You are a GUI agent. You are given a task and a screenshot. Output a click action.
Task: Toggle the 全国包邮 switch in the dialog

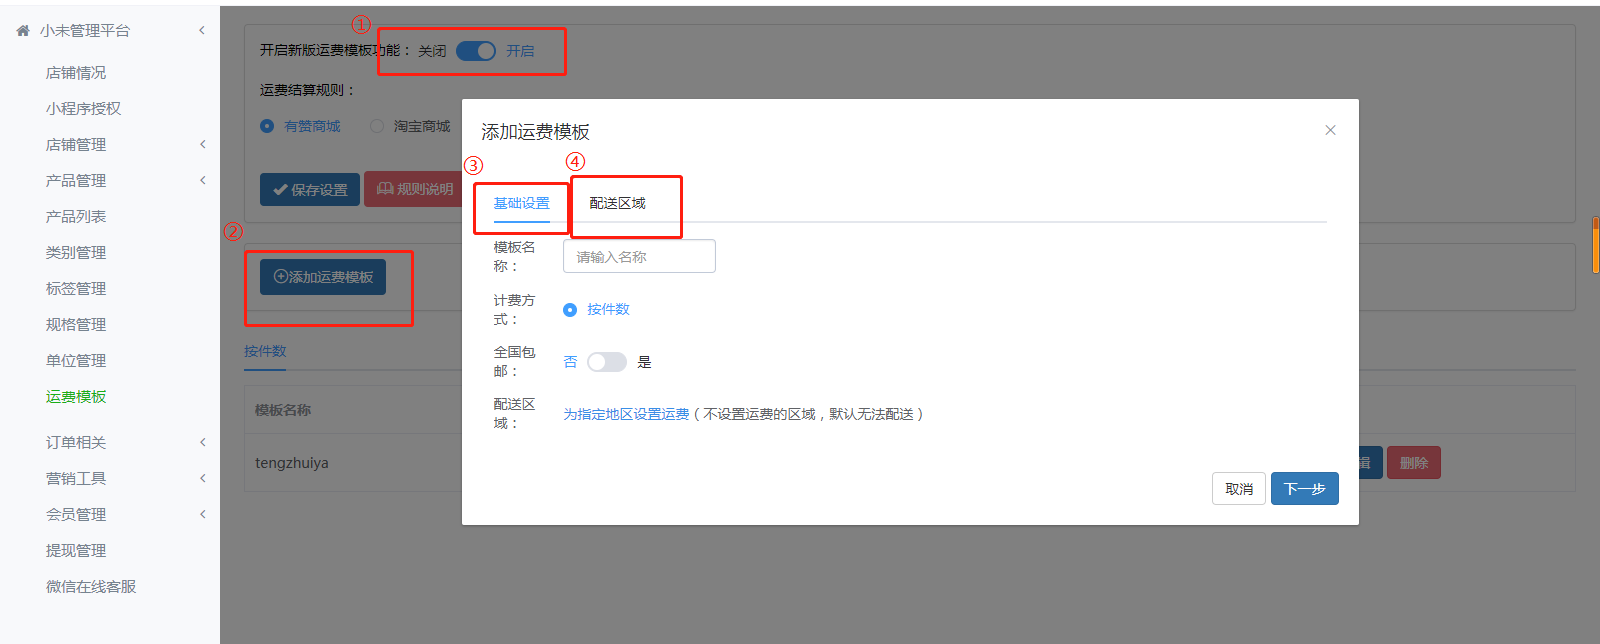click(606, 362)
